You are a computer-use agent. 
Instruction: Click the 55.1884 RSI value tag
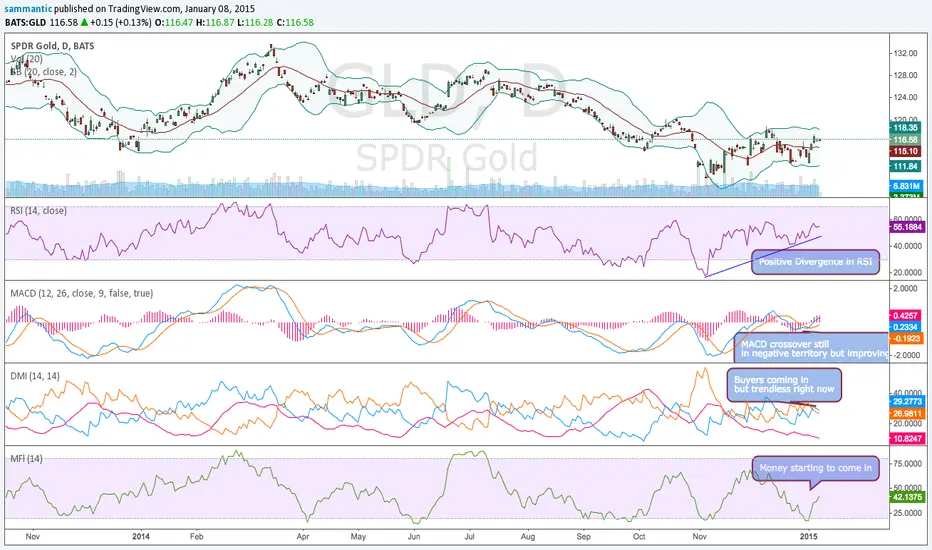click(x=907, y=227)
